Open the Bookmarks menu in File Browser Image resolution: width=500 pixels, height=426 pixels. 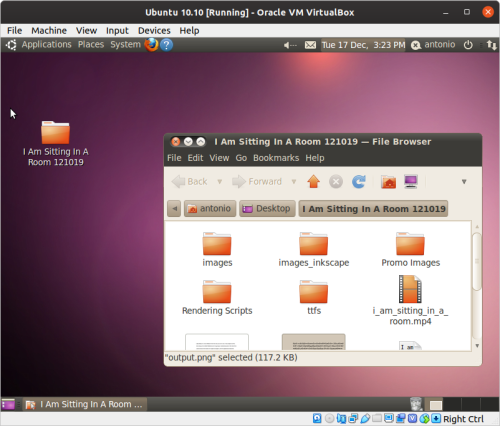tap(276, 158)
